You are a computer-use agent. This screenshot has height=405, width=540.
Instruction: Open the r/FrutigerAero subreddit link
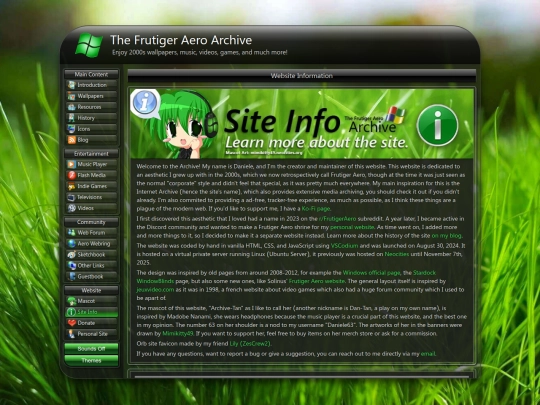338,219
